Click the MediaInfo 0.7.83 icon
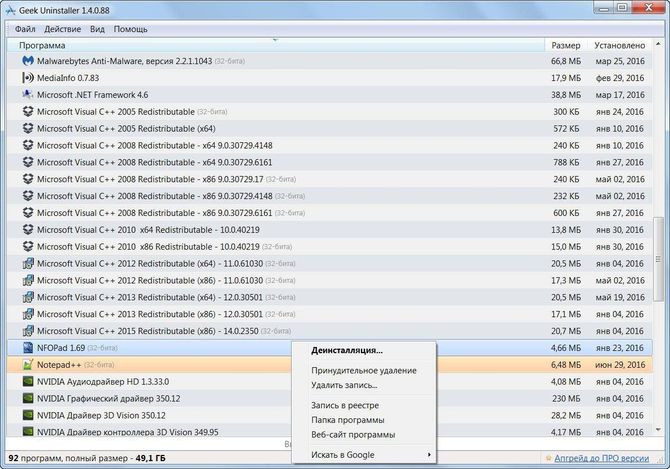 point(28,78)
